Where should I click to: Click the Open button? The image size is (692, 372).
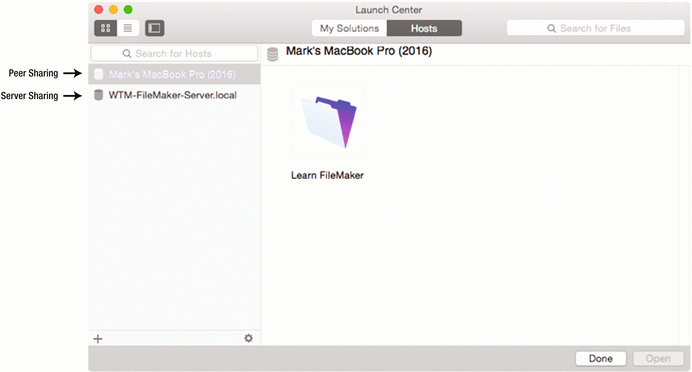658,358
